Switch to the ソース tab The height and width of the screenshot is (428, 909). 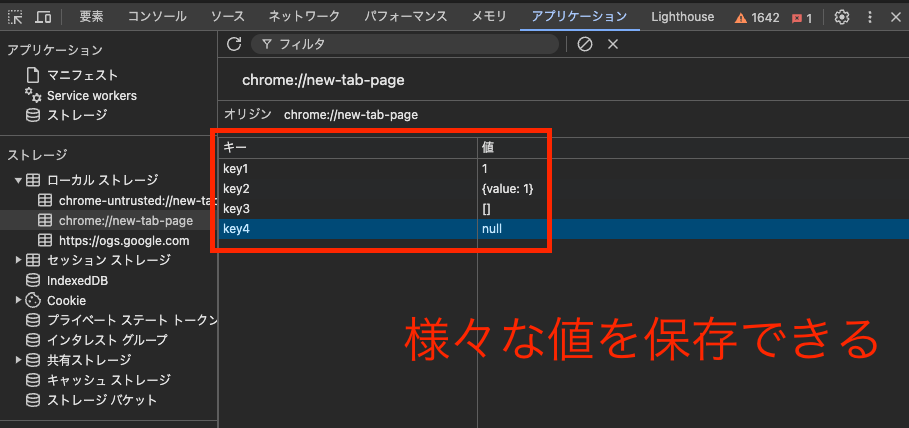tap(227, 17)
